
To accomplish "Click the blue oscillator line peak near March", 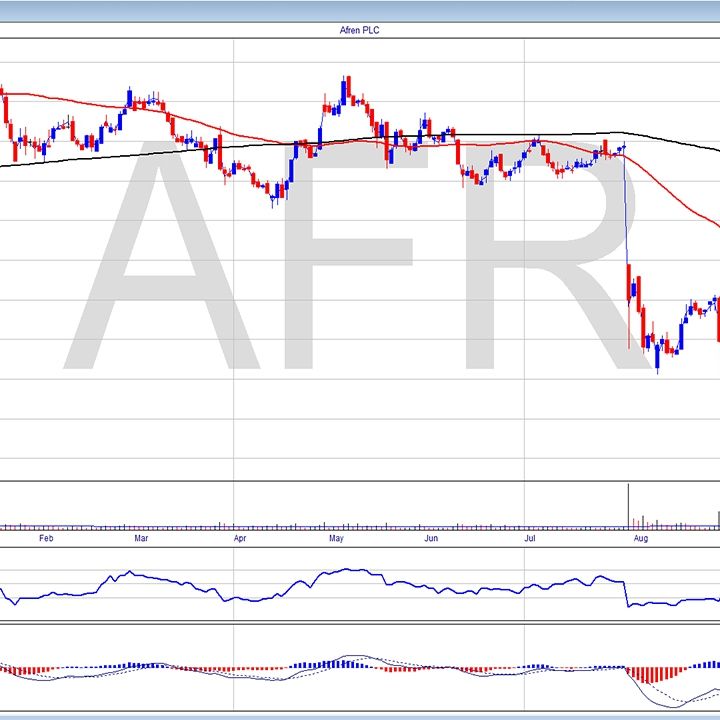I will [128, 573].
